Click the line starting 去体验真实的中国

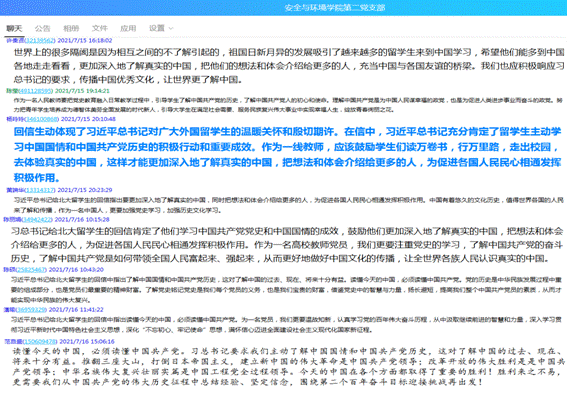[287, 162]
